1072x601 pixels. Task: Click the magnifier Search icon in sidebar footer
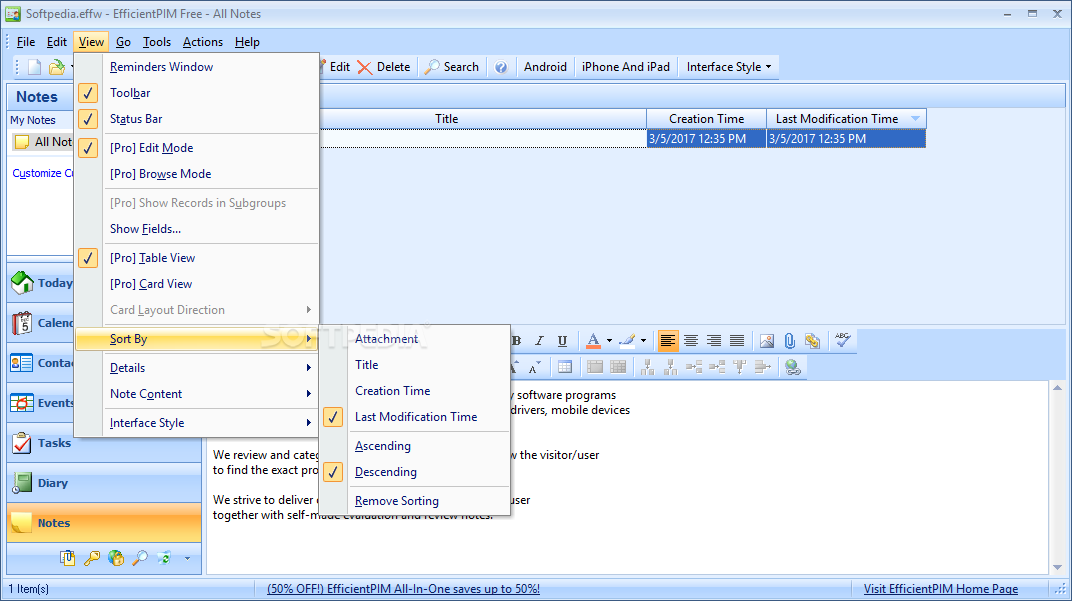tap(140, 558)
